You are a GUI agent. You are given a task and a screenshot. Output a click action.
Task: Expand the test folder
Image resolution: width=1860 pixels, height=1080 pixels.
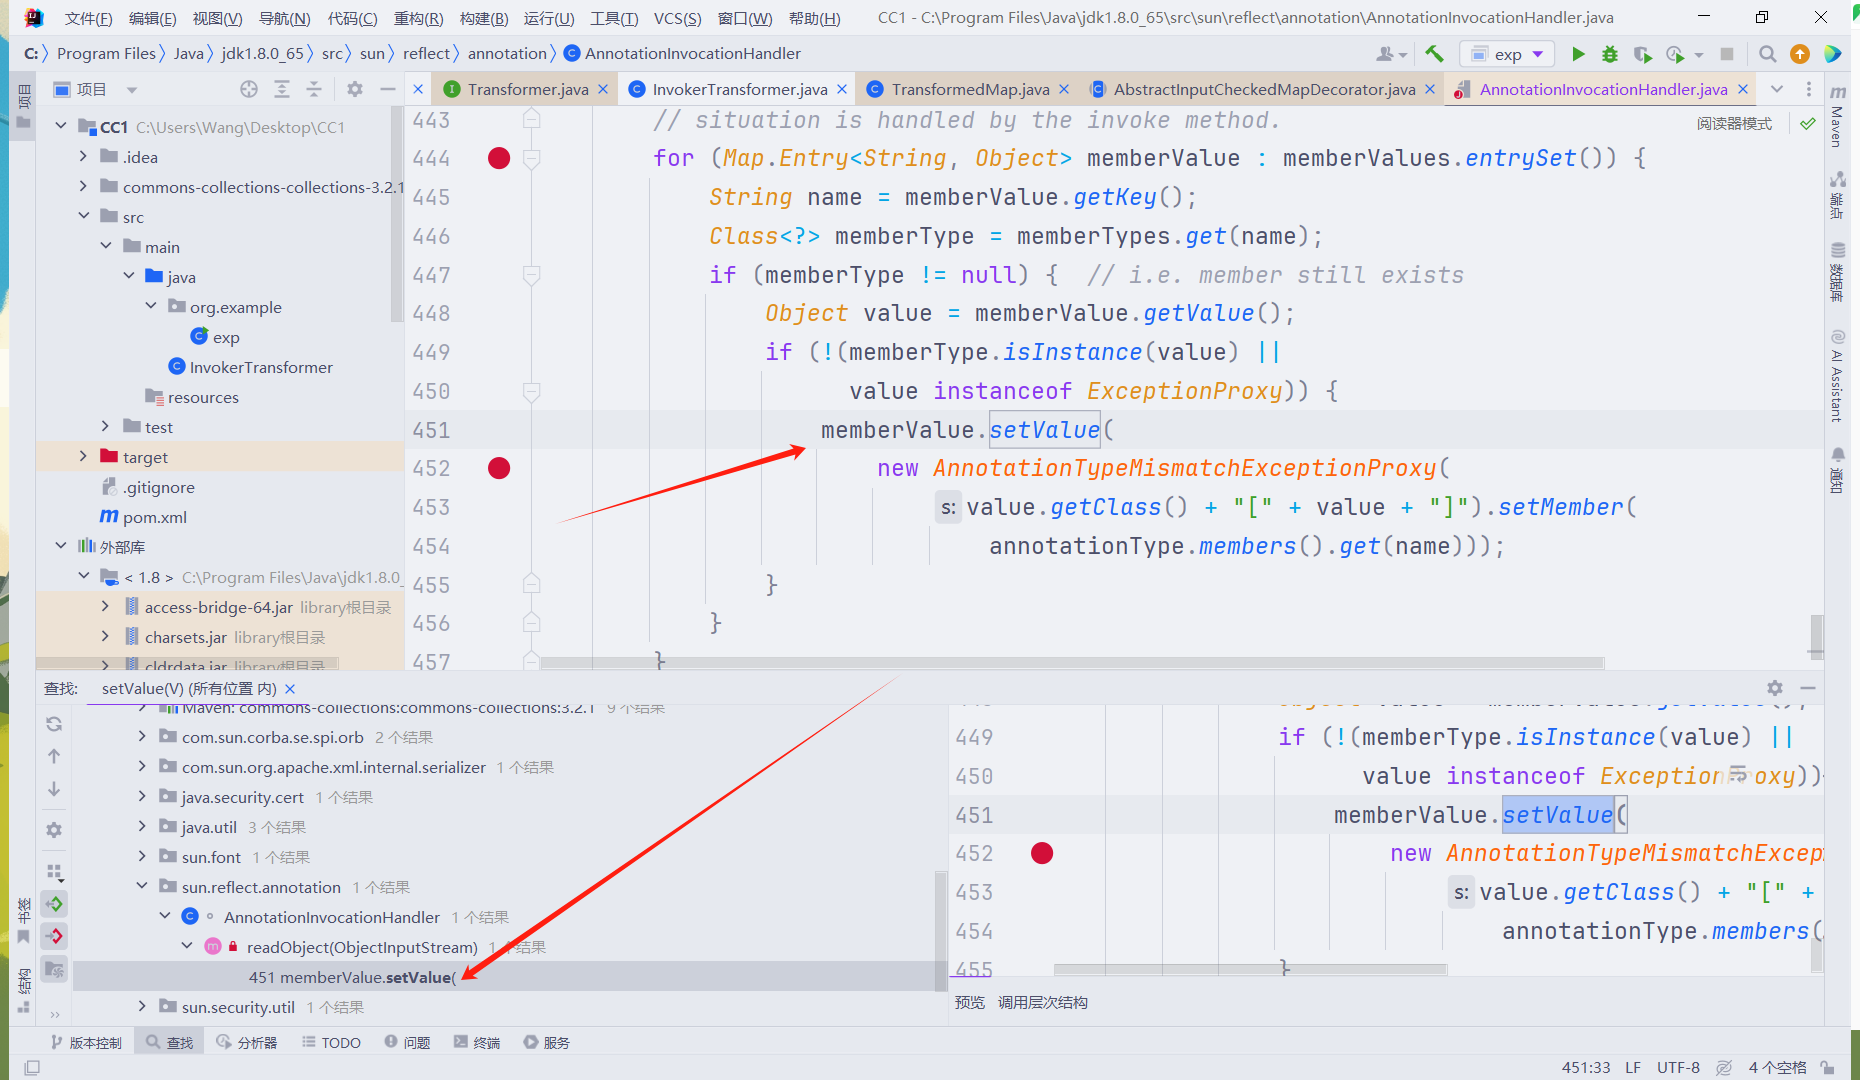click(106, 426)
